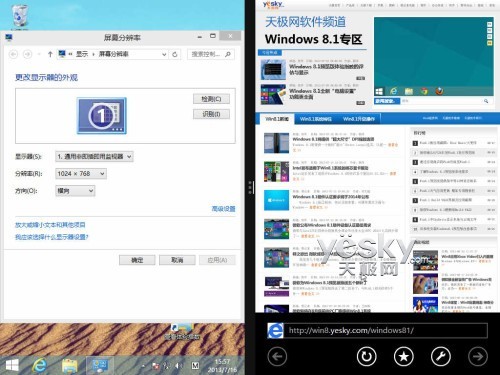Click the yesky logo on the web page
The width and height of the screenshot is (500, 375).
pos(273,5)
